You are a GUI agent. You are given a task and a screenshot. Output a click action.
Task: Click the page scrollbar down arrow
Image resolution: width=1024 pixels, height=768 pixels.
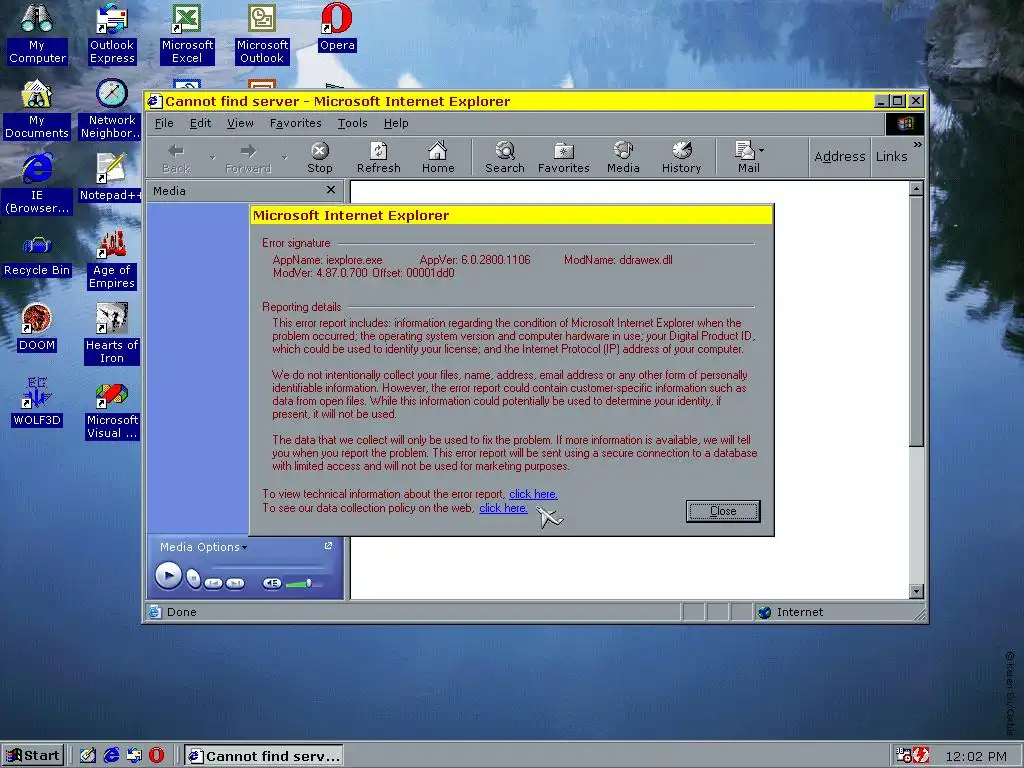click(x=916, y=592)
